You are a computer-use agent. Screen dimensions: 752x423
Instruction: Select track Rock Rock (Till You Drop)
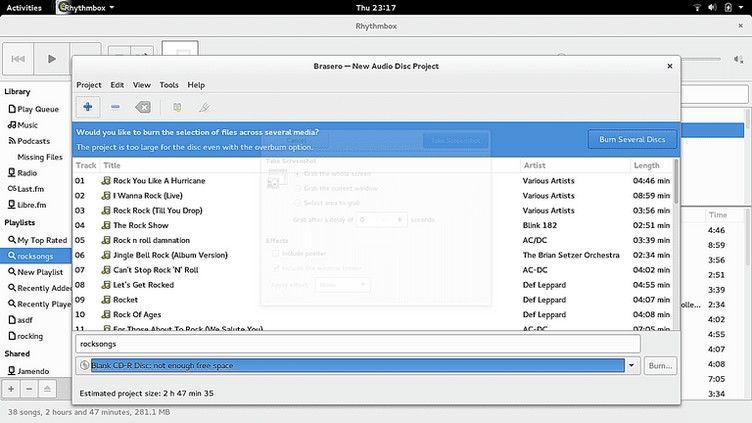pos(158,211)
